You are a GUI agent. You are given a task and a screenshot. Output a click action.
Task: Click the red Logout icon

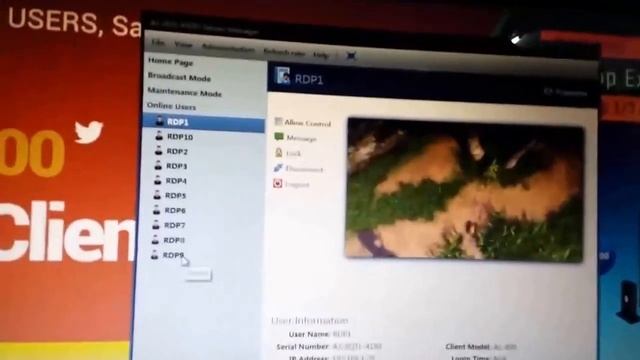[278, 183]
